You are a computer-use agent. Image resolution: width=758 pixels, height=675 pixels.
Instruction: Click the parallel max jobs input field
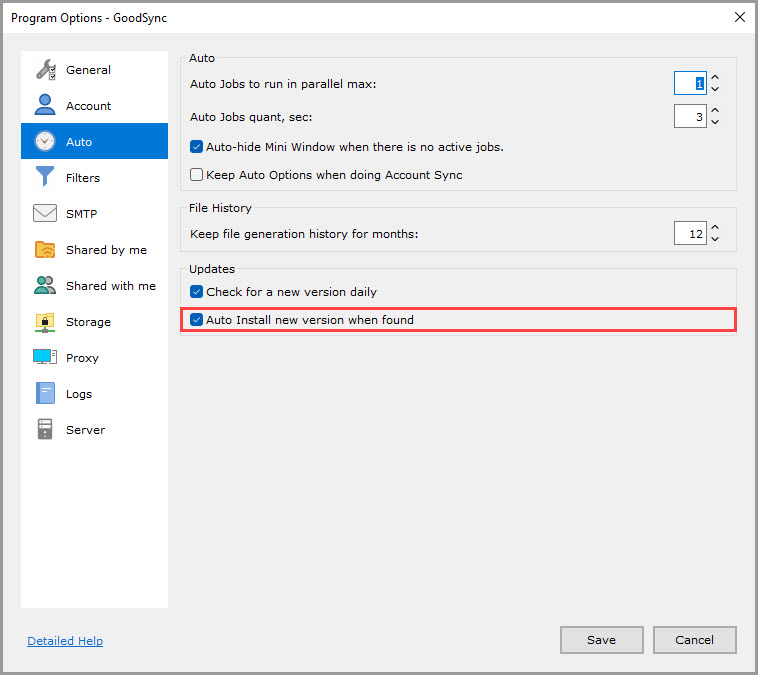(x=690, y=83)
